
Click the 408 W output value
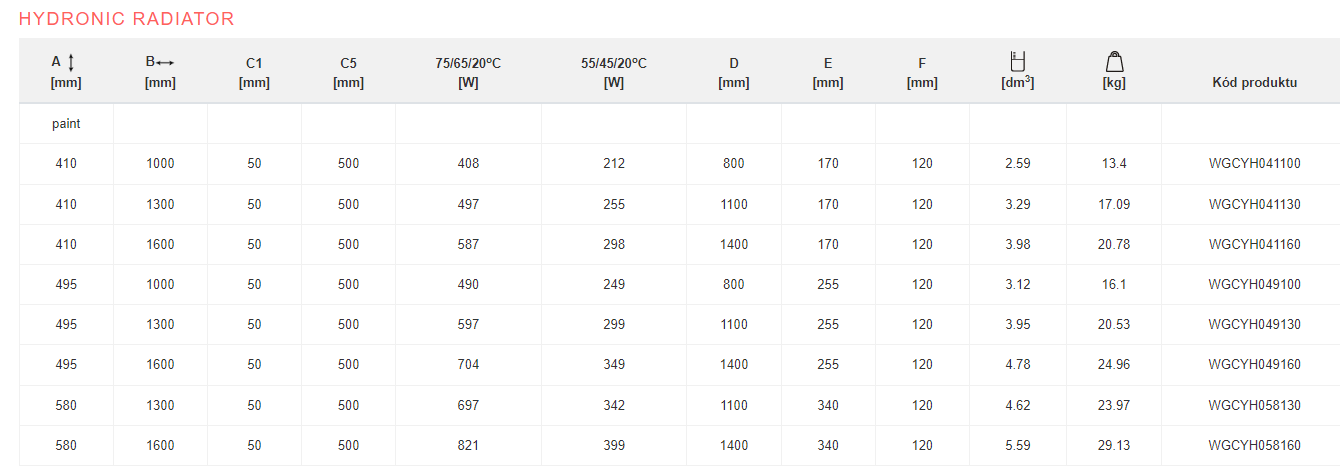[468, 164]
